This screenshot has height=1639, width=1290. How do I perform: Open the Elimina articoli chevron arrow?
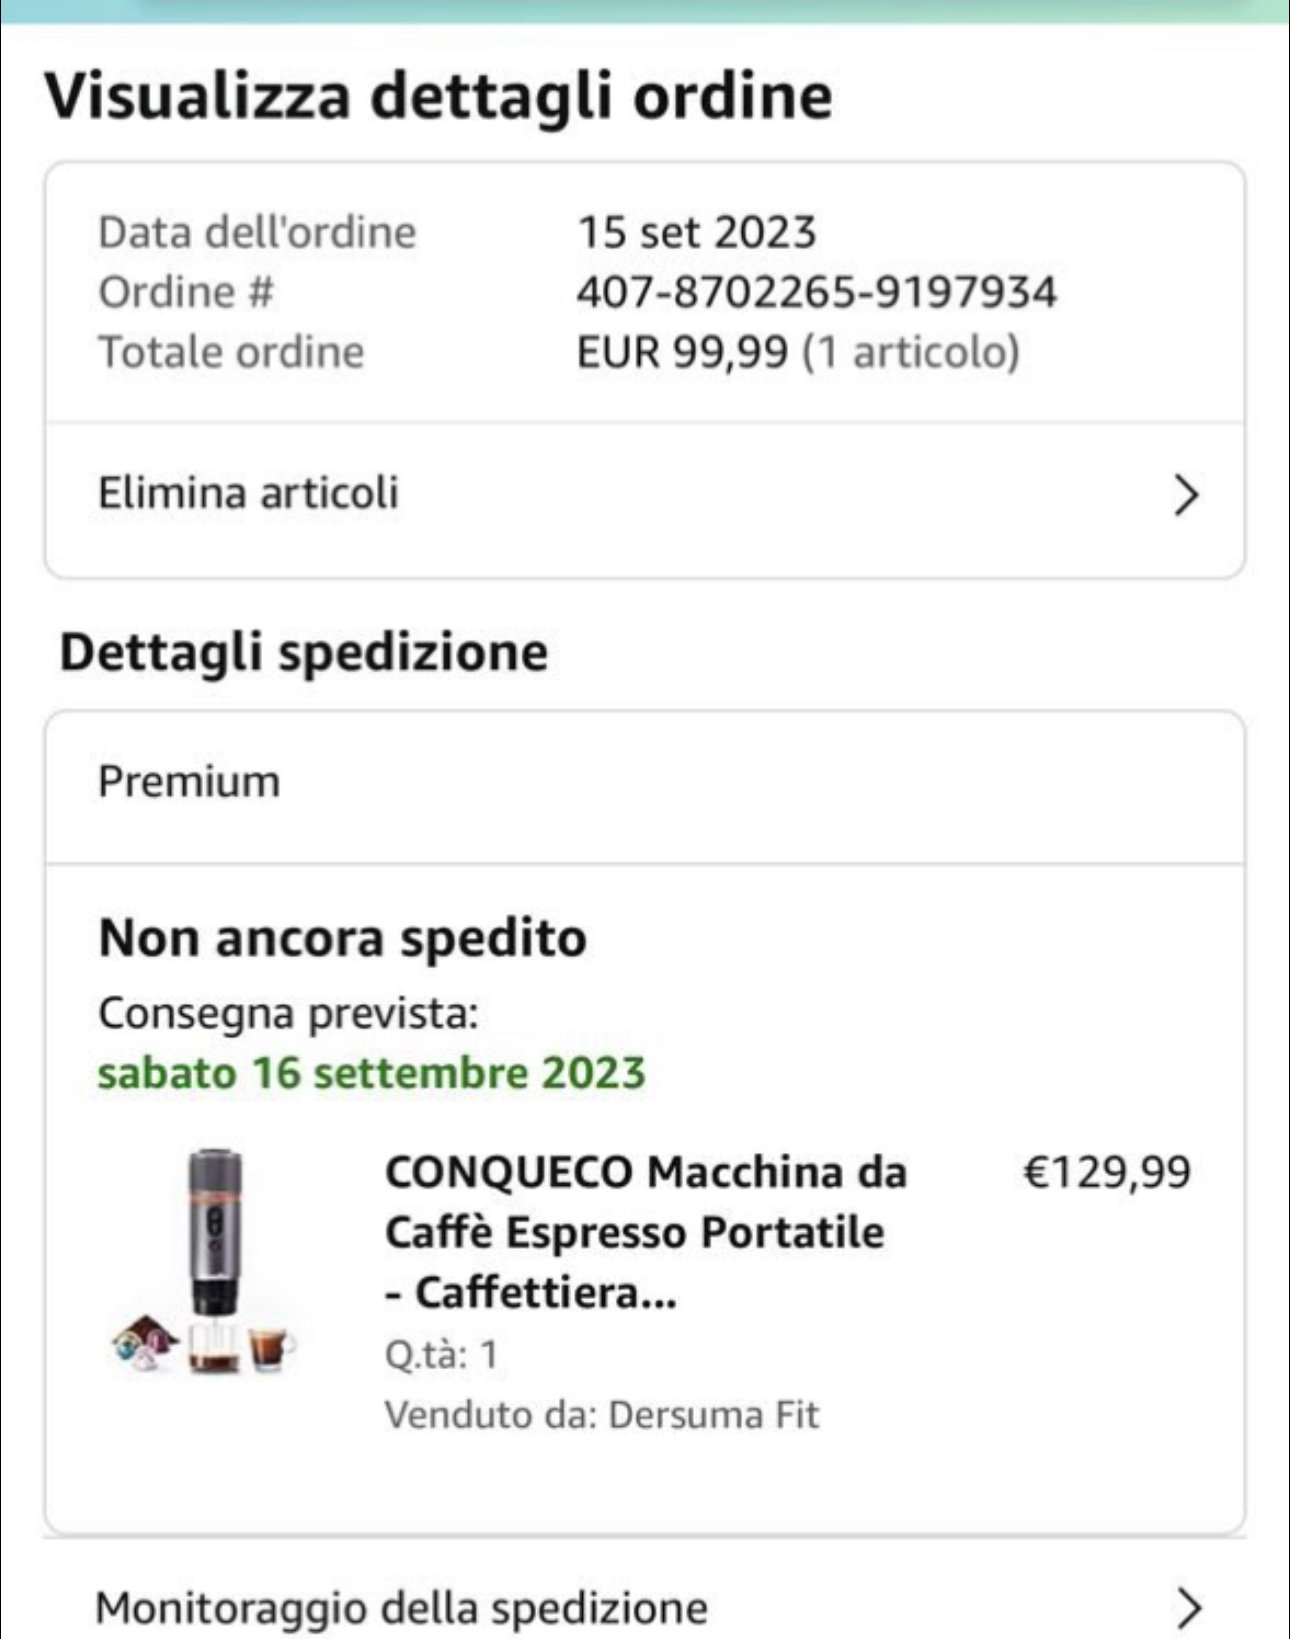point(1186,494)
